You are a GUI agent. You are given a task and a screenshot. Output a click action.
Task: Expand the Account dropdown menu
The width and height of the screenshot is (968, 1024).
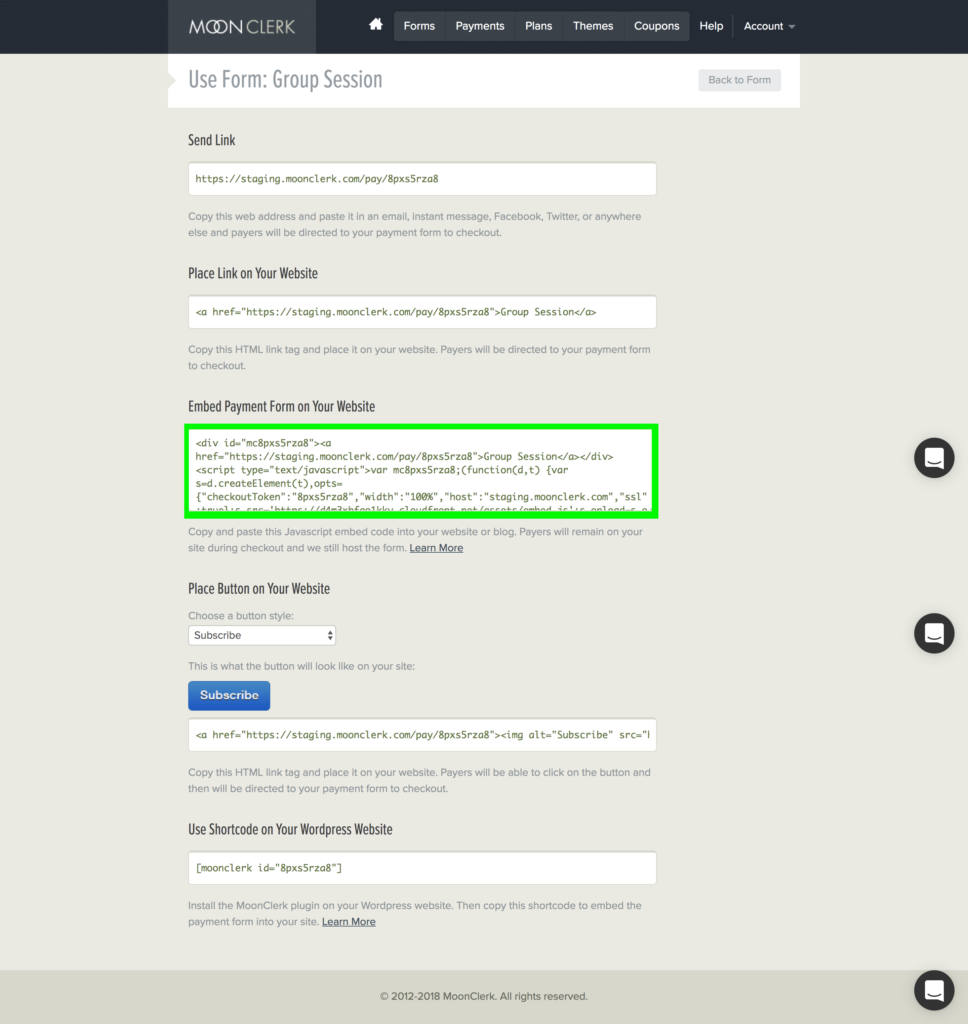coord(769,26)
